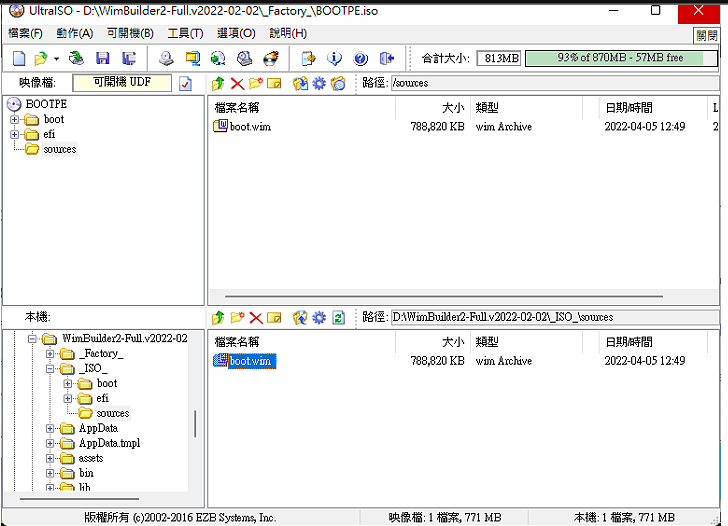Expand boot folder under BOOTPE image tree
Viewport: 728px width, 526px height.
(x=14, y=120)
